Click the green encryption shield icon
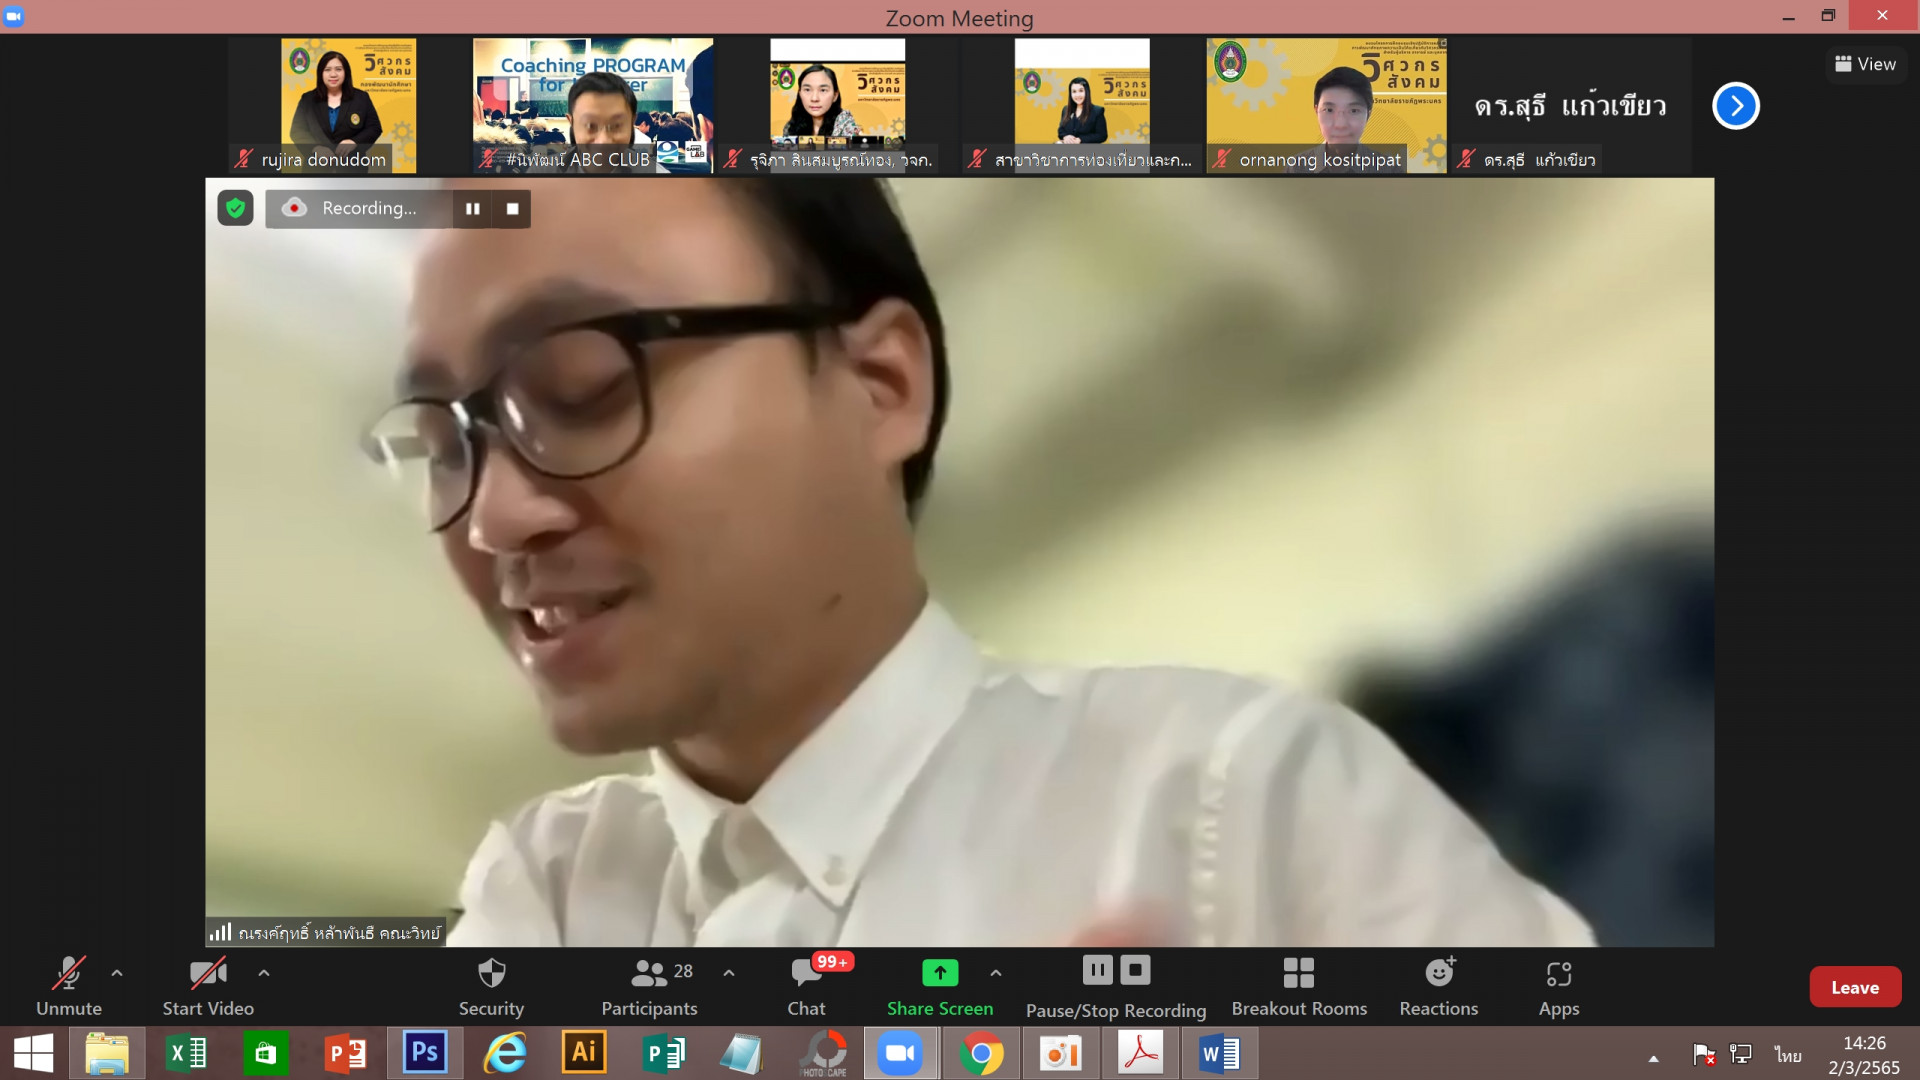The height and width of the screenshot is (1080, 1920). [235, 208]
